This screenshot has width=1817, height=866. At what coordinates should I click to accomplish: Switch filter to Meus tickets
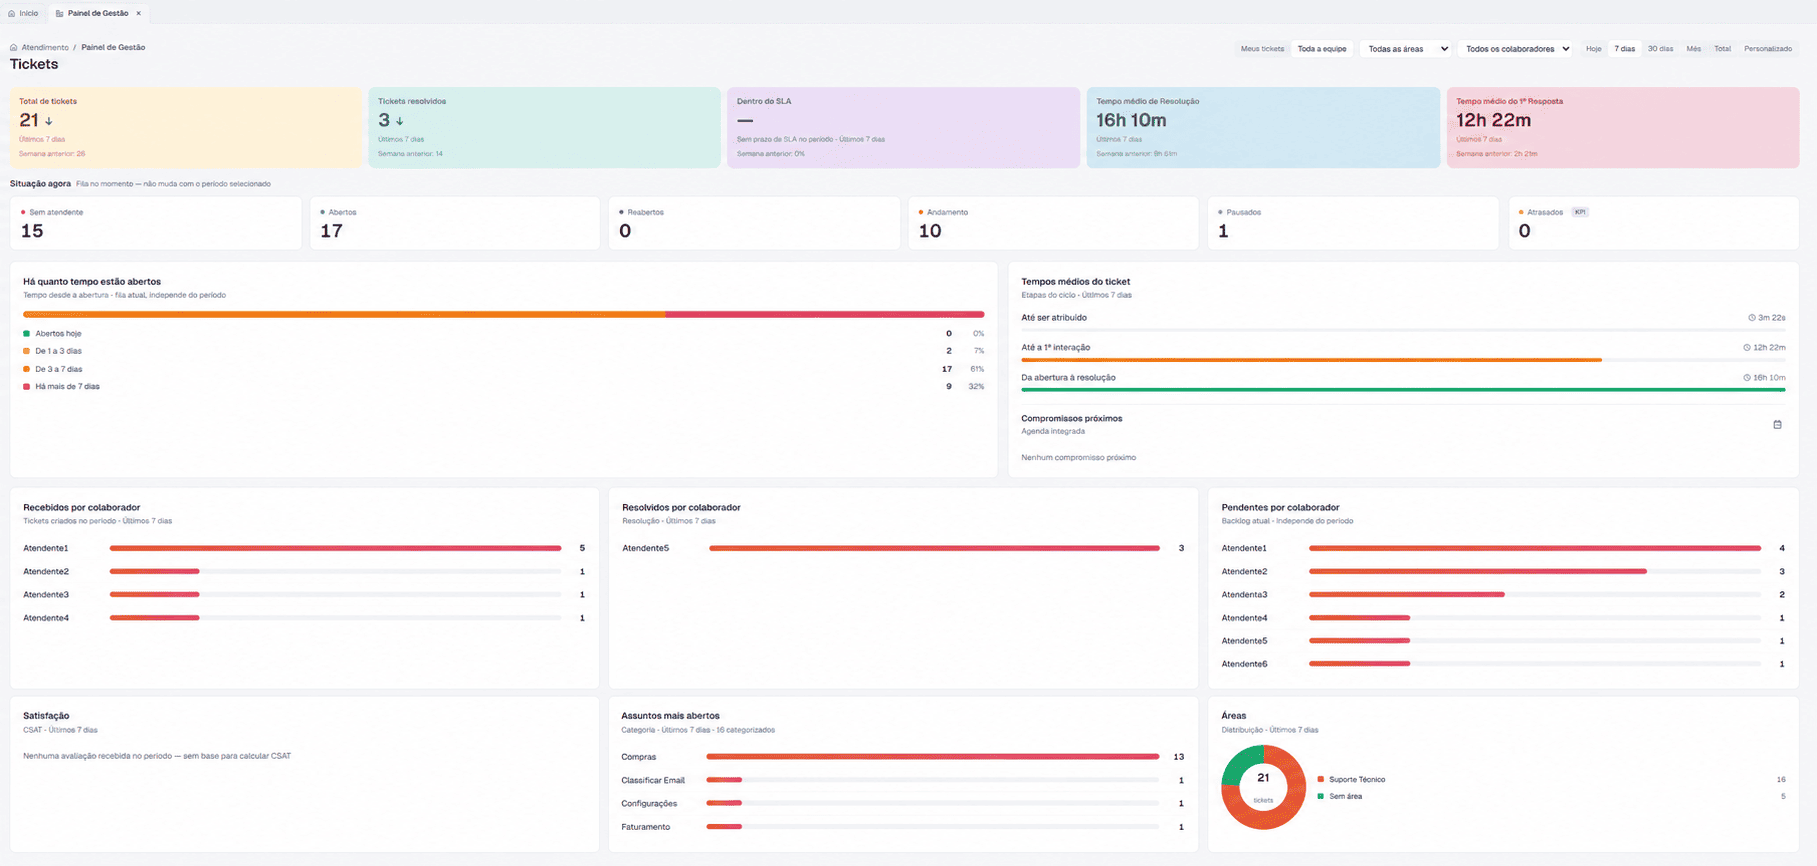click(x=1262, y=49)
